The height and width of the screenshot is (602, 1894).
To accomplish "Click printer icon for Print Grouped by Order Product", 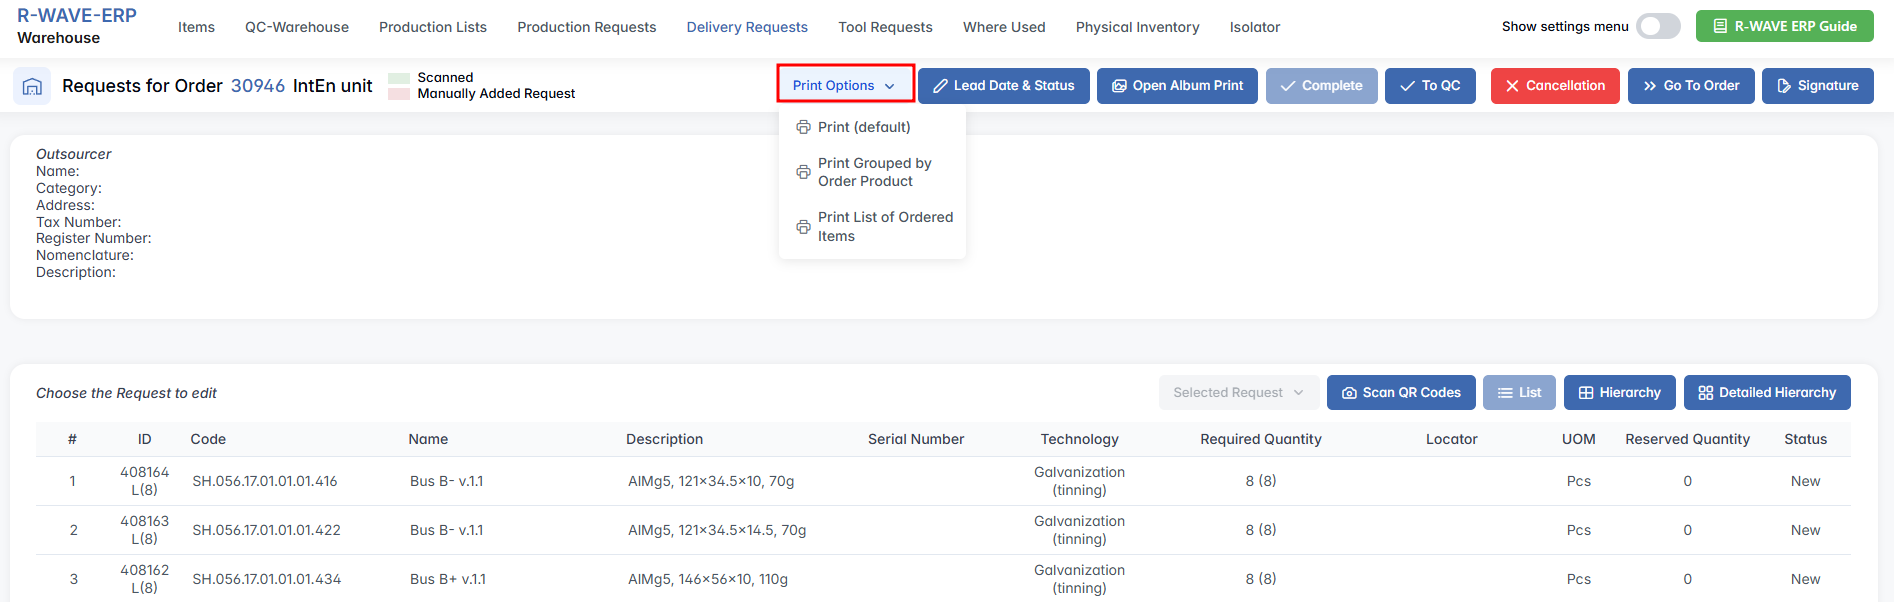I will (x=803, y=172).
